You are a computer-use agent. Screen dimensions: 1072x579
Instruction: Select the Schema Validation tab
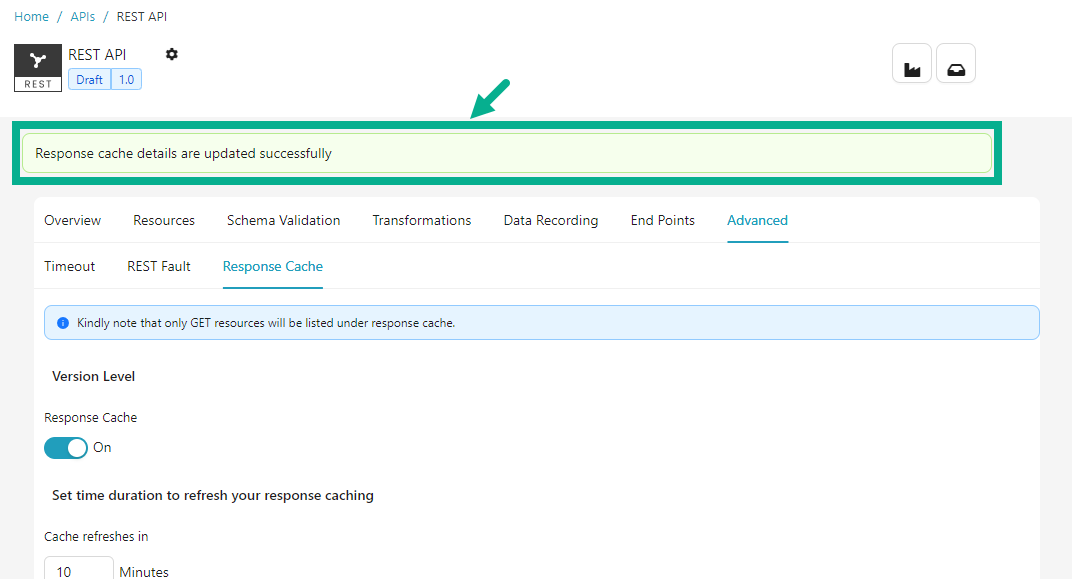click(x=283, y=220)
